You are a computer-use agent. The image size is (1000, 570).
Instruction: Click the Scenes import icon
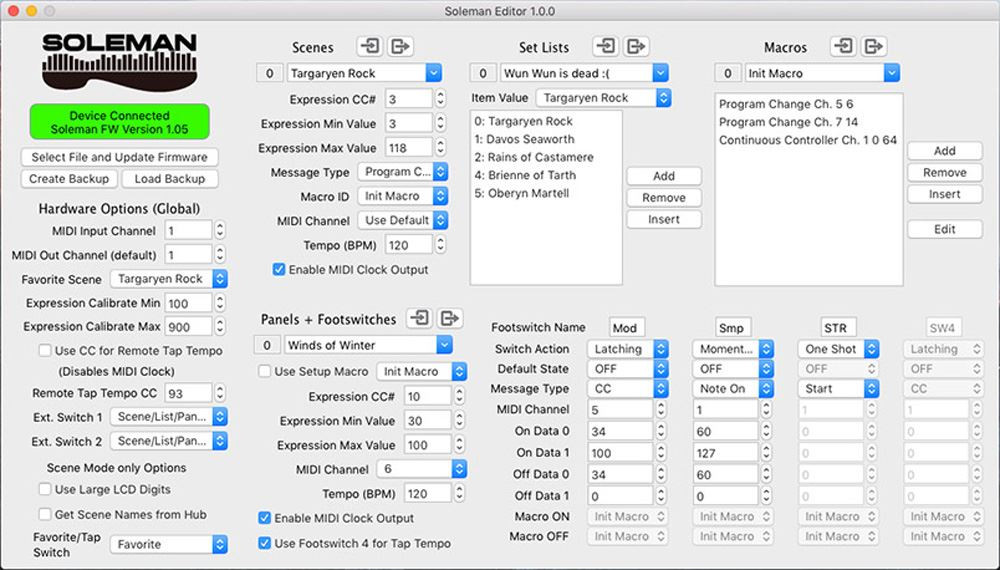tap(371, 46)
